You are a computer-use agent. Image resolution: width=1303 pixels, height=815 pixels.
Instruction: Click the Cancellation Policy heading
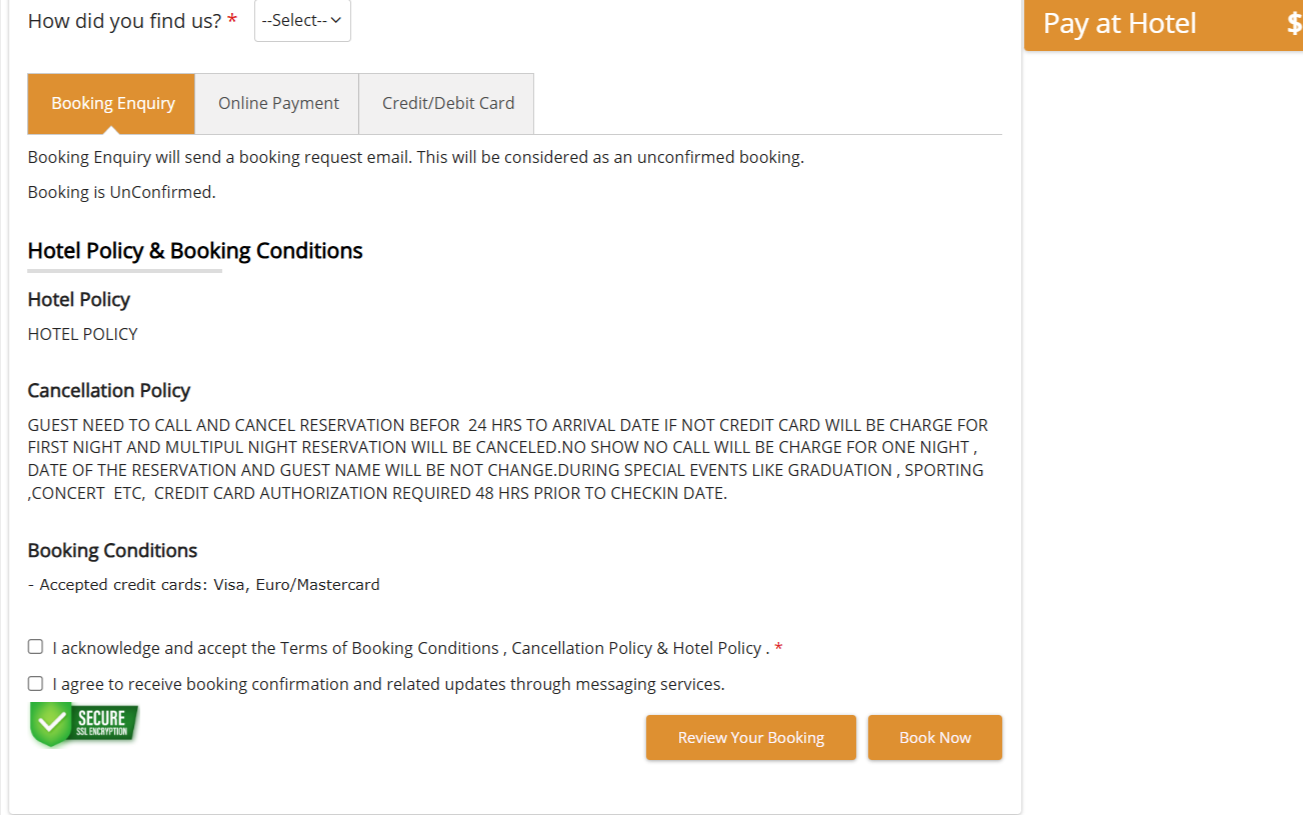[x=109, y=391]
